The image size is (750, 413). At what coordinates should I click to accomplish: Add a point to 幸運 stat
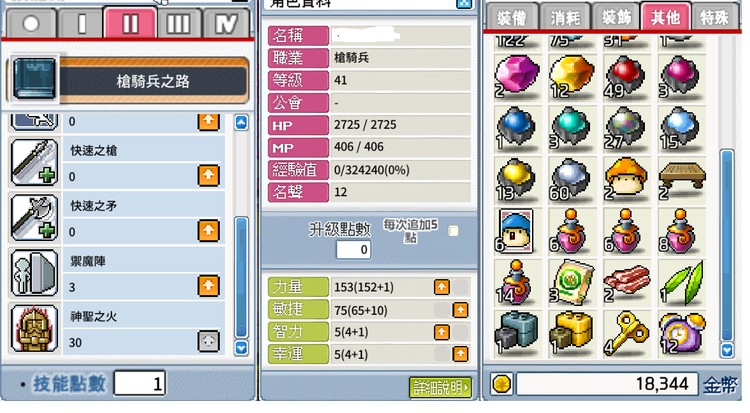460,354
